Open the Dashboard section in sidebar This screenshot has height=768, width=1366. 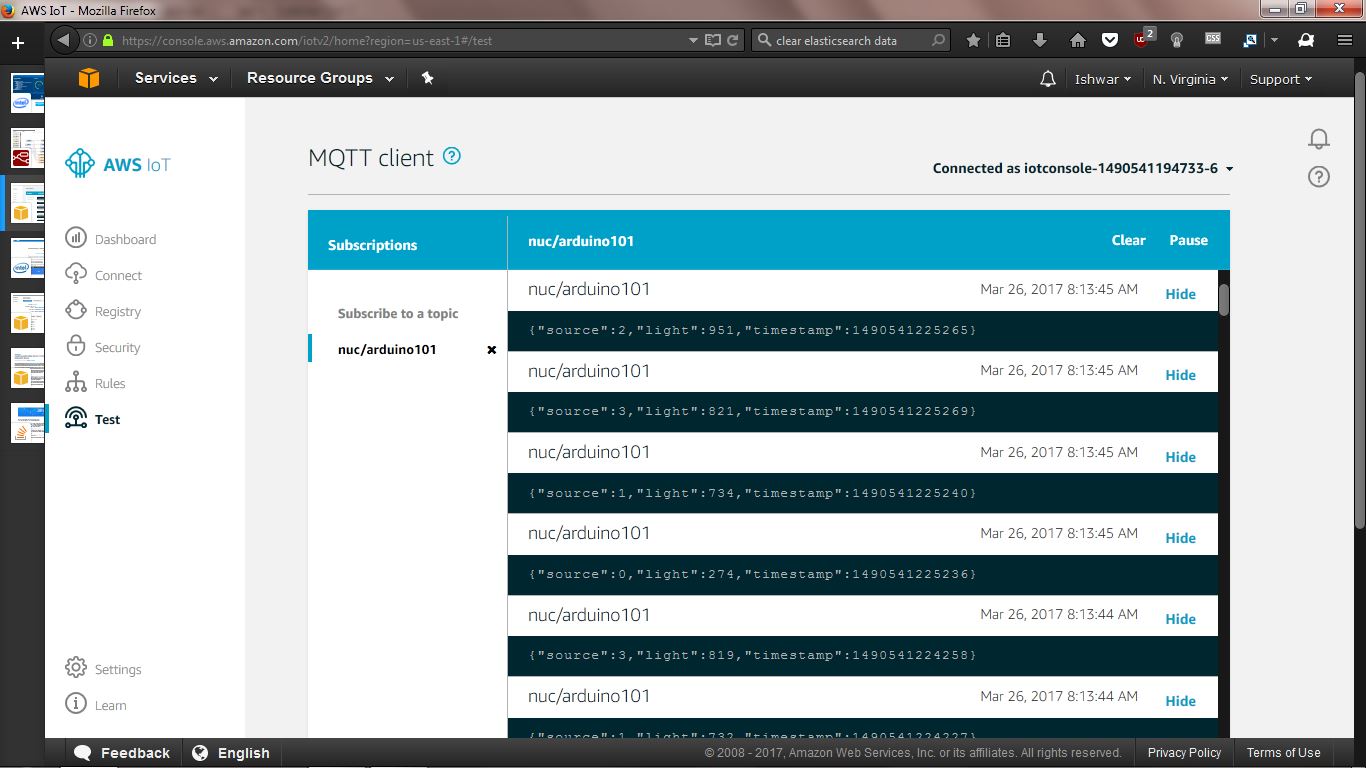coord(111,239)
